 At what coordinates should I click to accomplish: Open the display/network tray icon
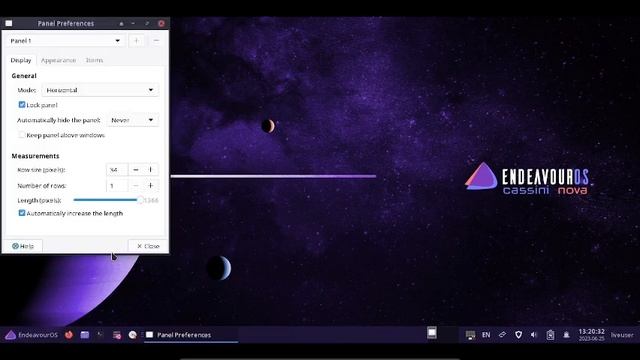(470, 335)
